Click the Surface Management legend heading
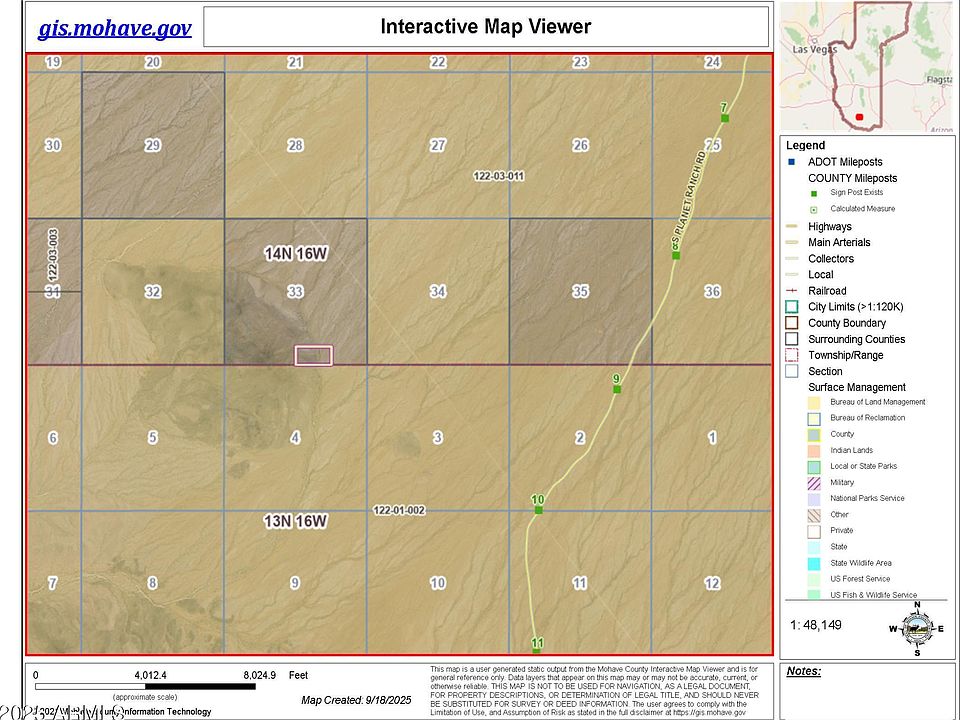960x720 pixels. click(x=857, y=388)
